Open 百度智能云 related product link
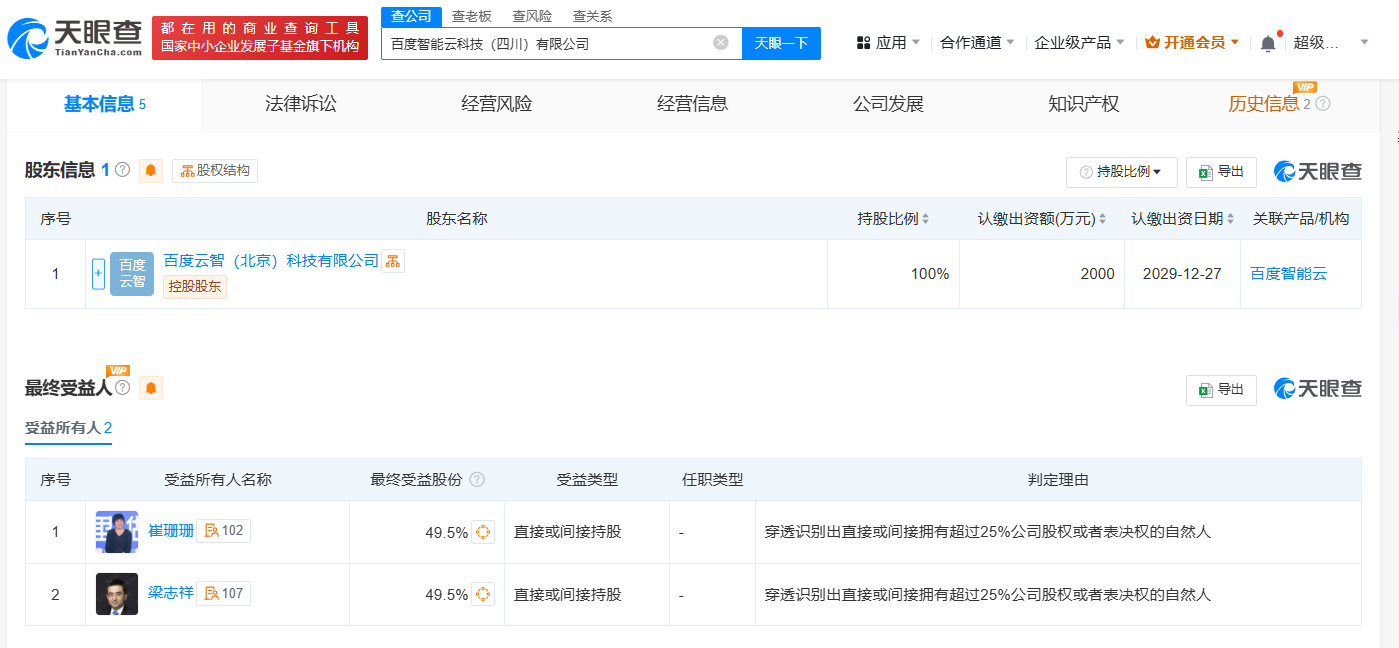Viewport: 1399px width, 648px height. click(1288, 274)
